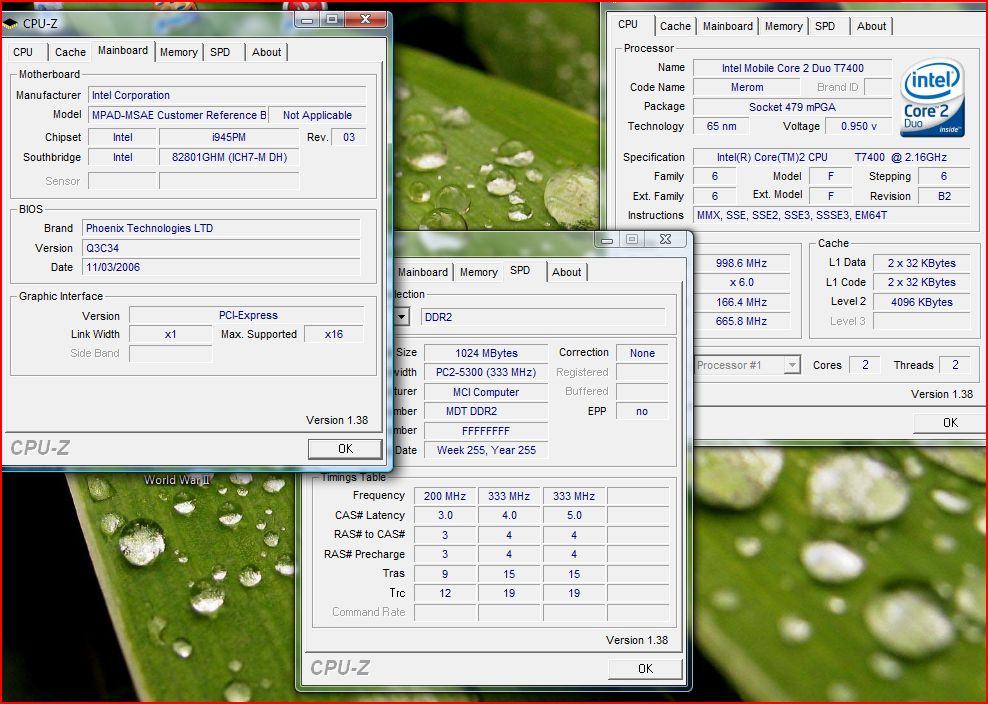988x704 pixels.
Task: Click the PC2-5300 (333 MHz) bandwidth value
Action: click(x=486, y=372)
